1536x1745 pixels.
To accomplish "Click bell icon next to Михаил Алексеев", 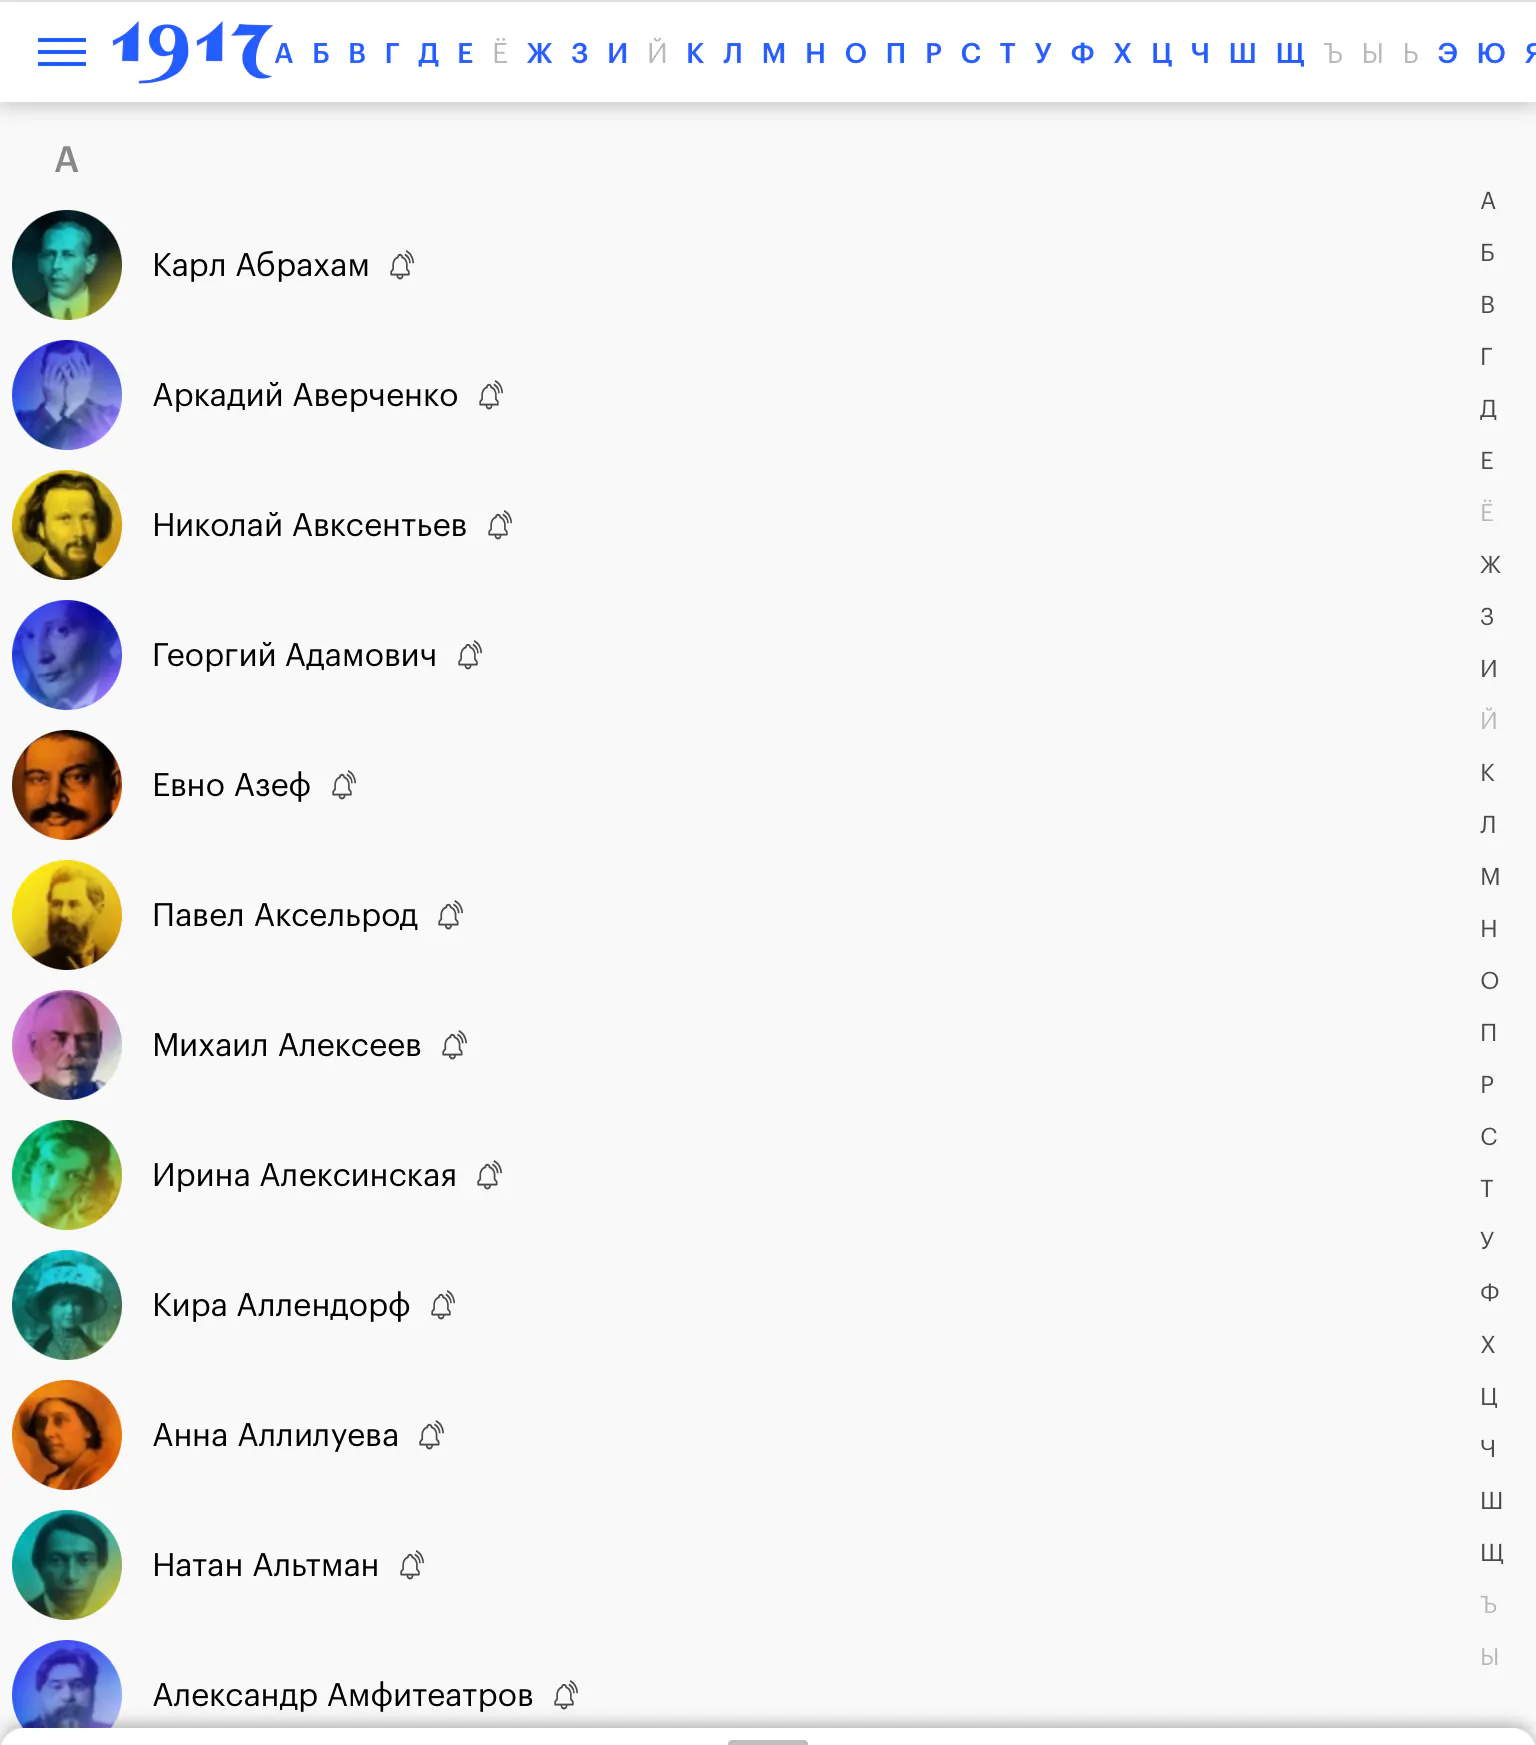I will coord(455,1045).
